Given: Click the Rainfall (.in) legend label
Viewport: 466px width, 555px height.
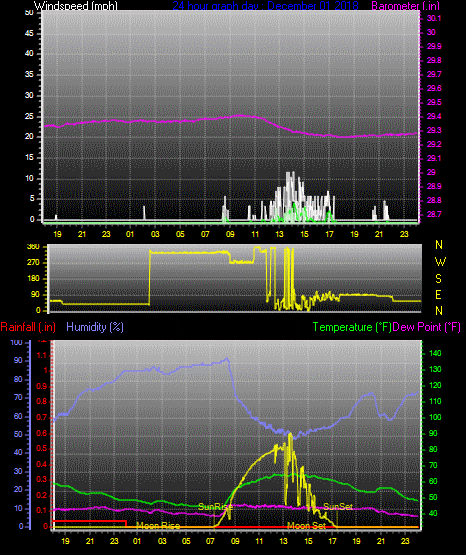Looking at the screenshot, I should pyautogui.click(x=28, y=327).
